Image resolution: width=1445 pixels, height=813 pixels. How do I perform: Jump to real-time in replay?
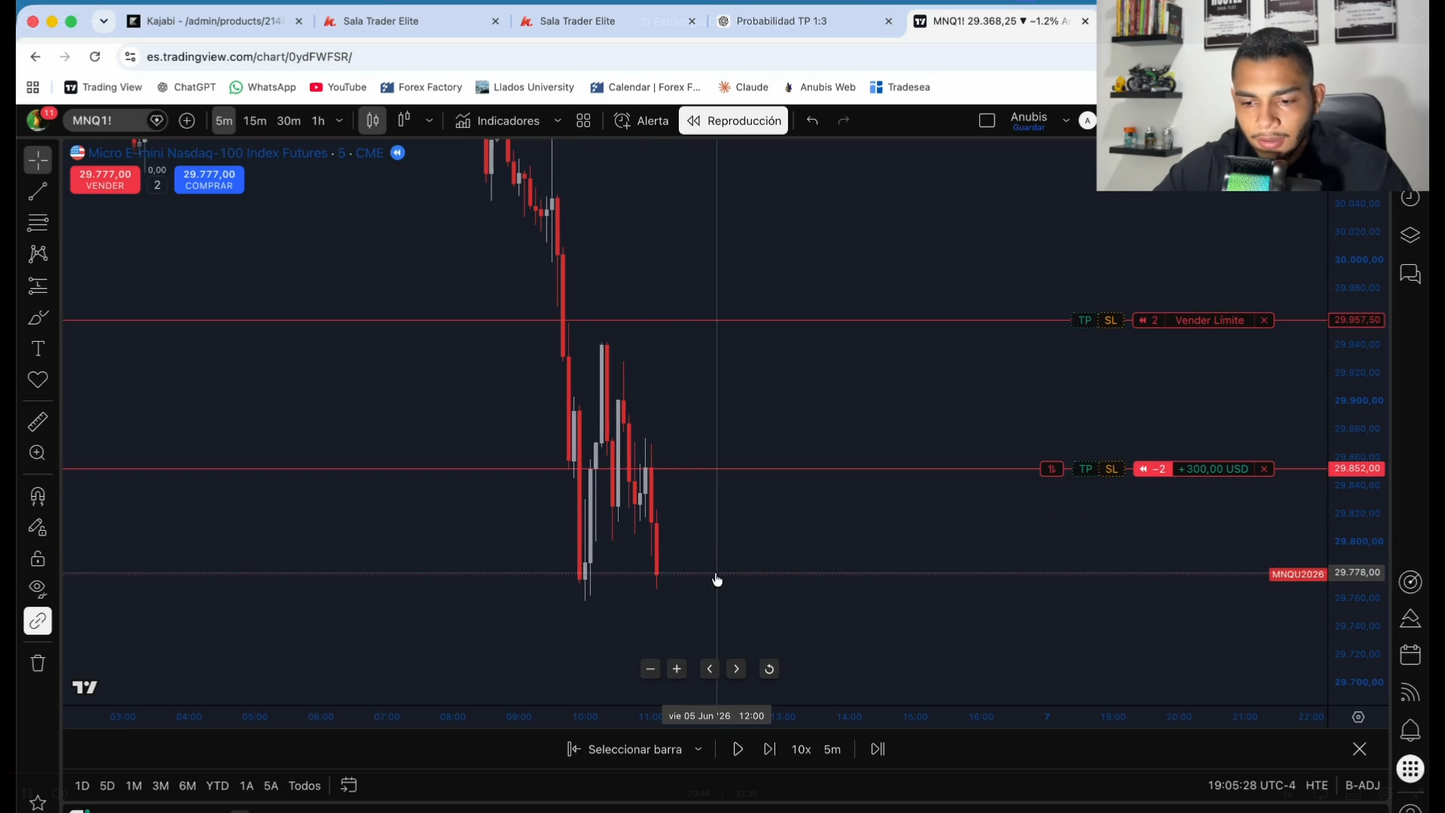877,749
